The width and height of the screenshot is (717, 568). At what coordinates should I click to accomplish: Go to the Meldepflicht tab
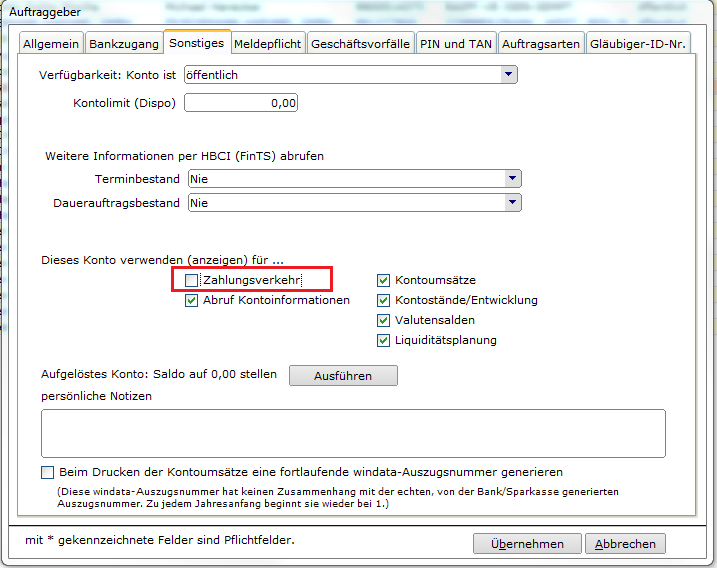click(x=268, y=44)
